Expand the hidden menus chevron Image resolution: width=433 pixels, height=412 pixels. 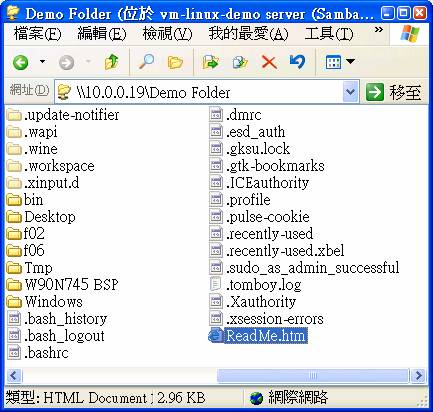pos(378,30)
